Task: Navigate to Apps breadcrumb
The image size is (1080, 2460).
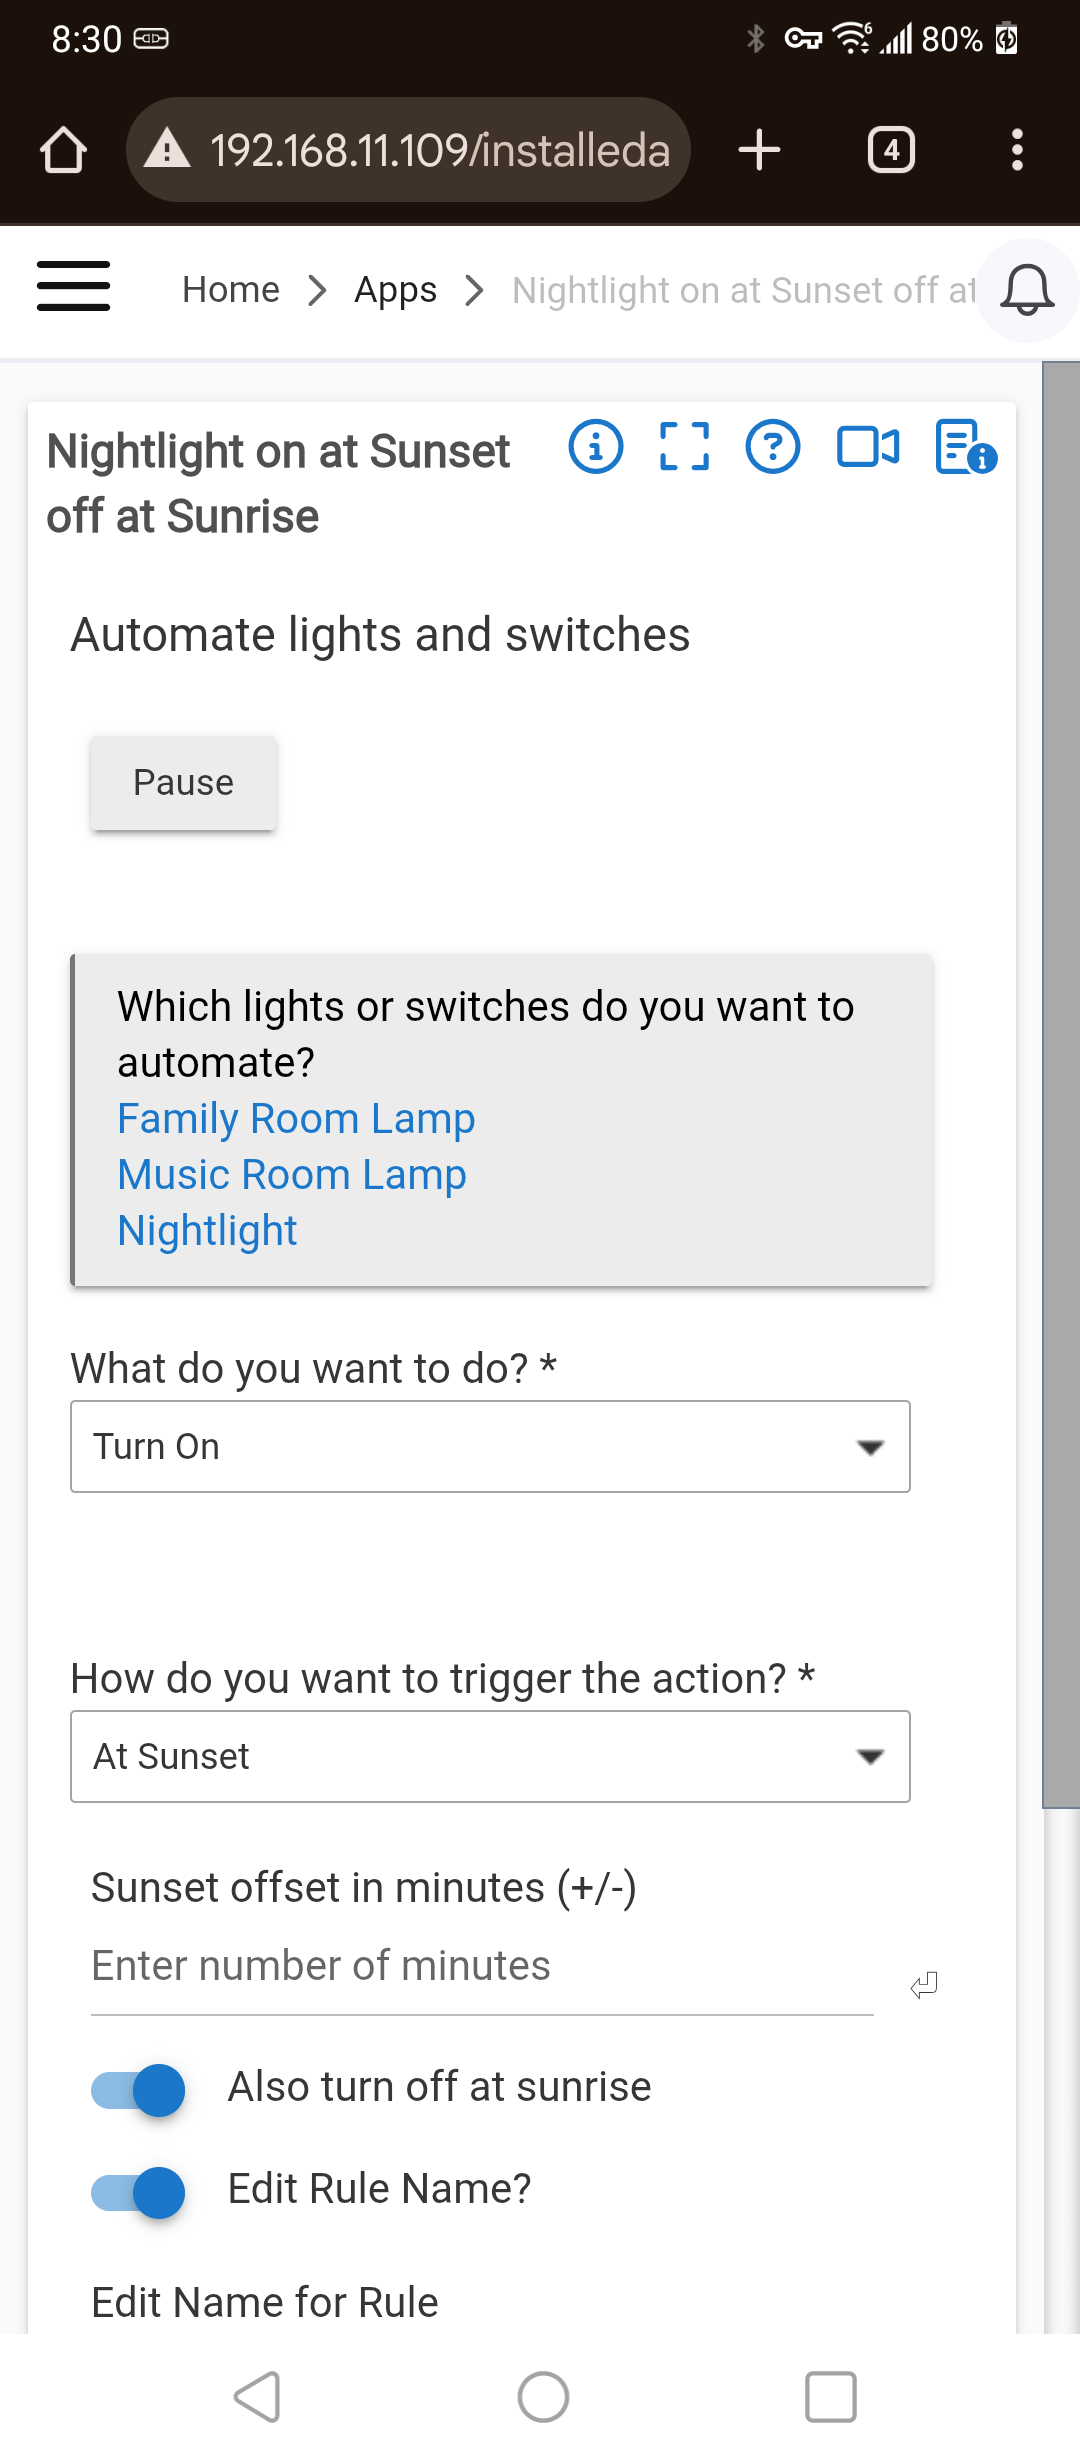Action: pos(396,290)
